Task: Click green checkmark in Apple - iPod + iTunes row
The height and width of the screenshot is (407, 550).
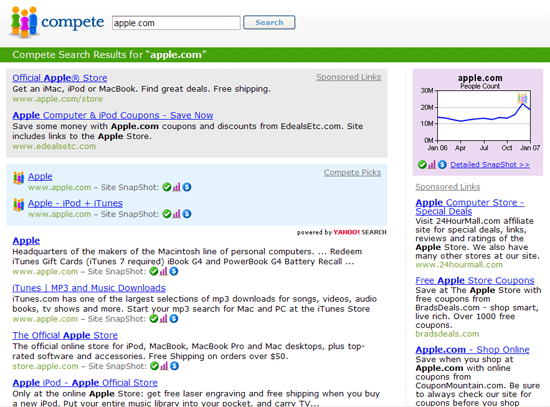Action: [x=167, y=214]
